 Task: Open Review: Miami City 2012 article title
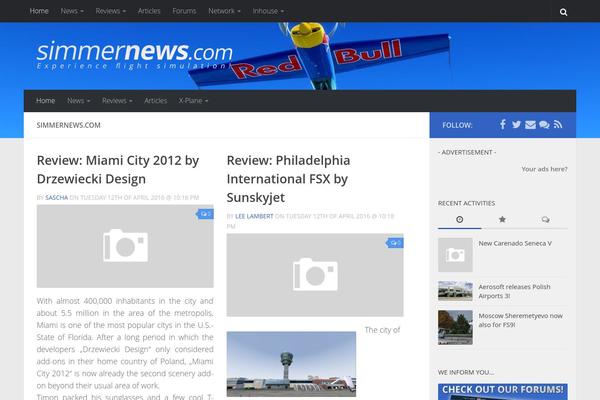(x=118, y=170)
